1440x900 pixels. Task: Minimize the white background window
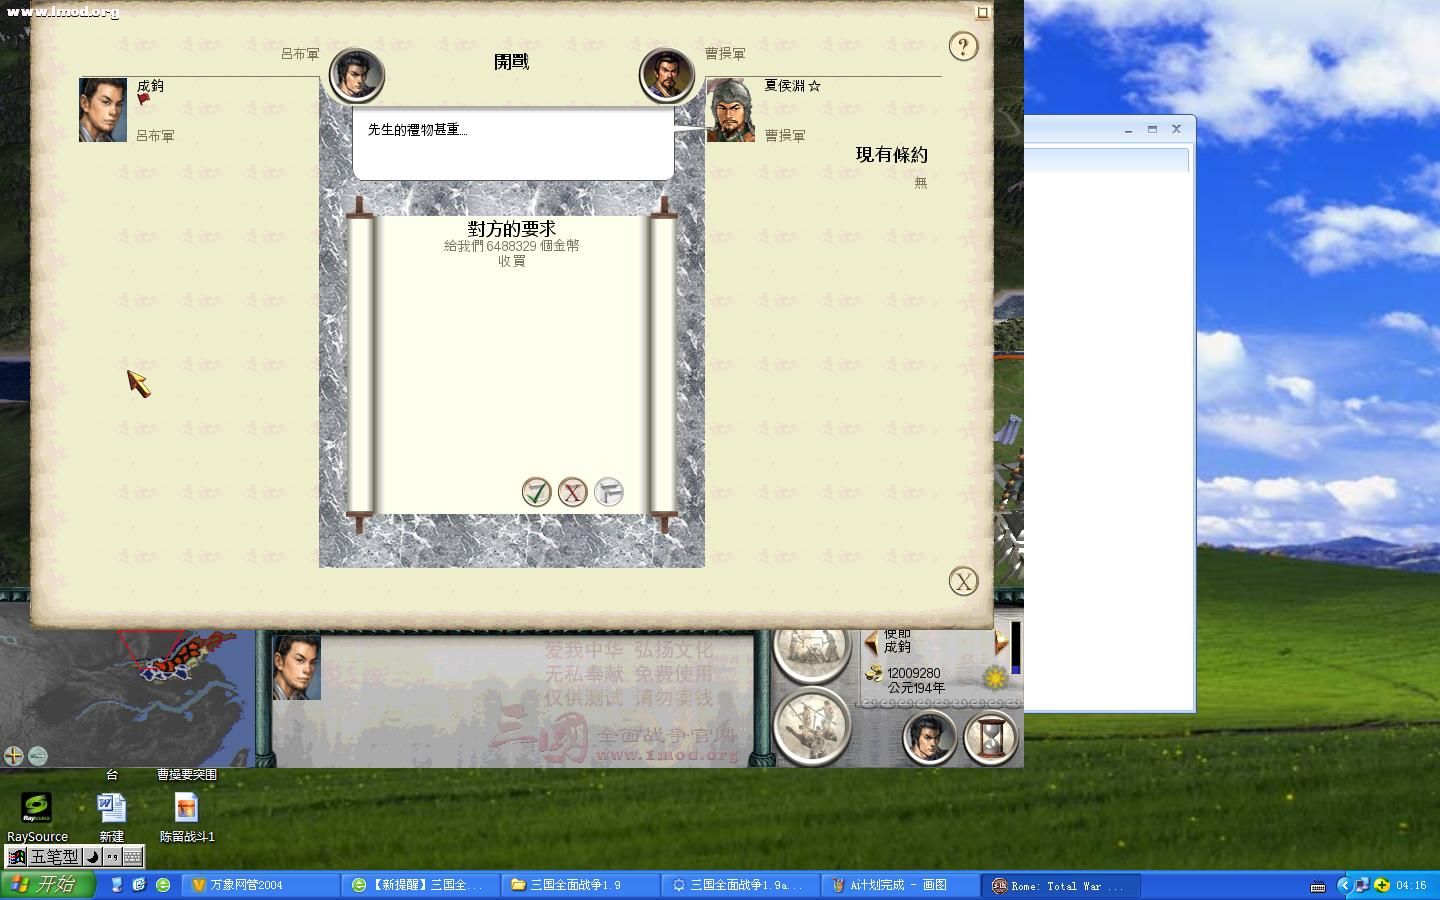click(1128, 130)
